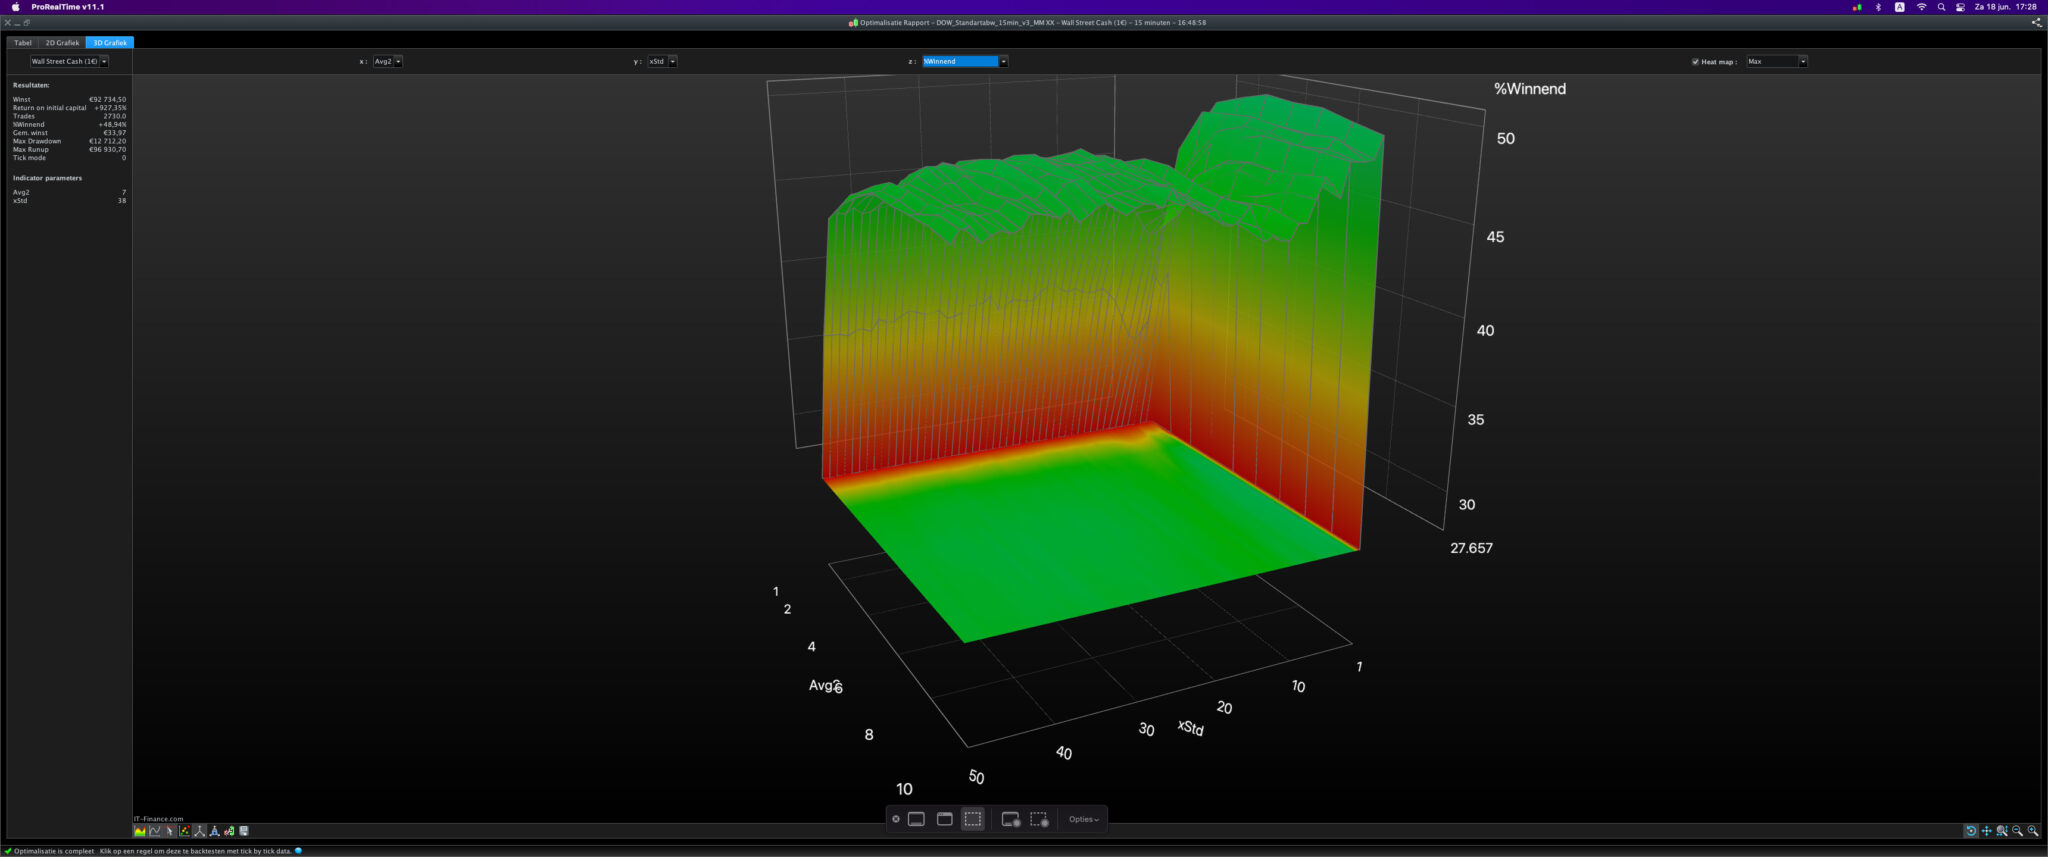The height and width of the screenshot is (857, 2048).
Task: Toggle the capture selected portion mode
Action: click(973, 819)
